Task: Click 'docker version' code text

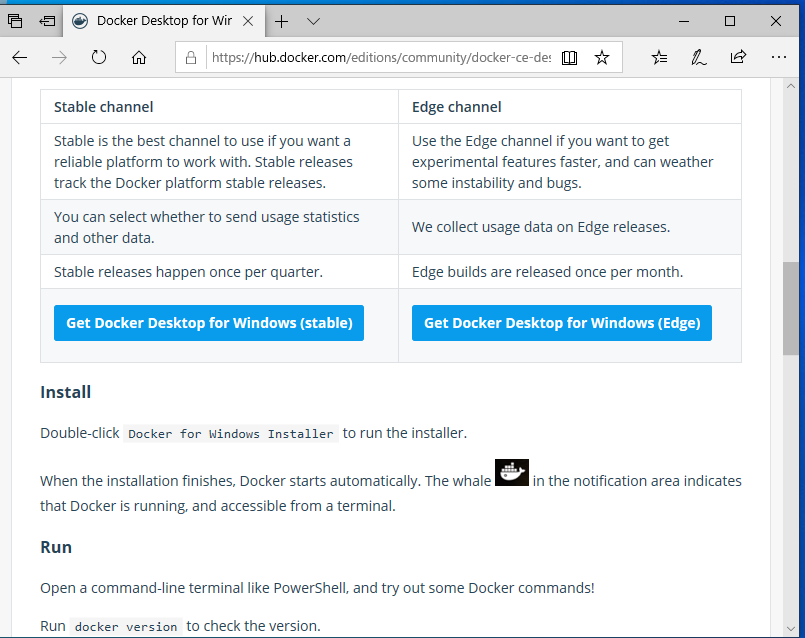Action: [x=126, y=627]
